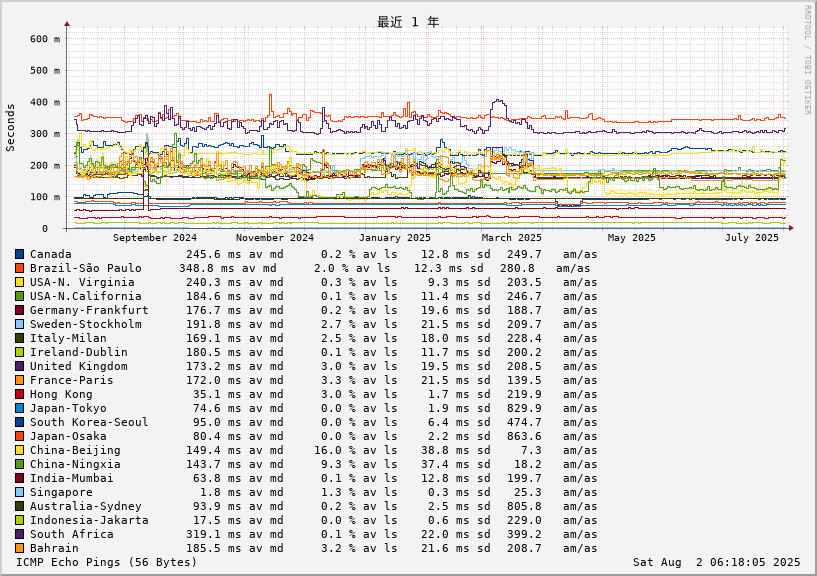Select Hong Kong's "35.1 ms" median value
This screenshot has height=576, width=817.
217,395
